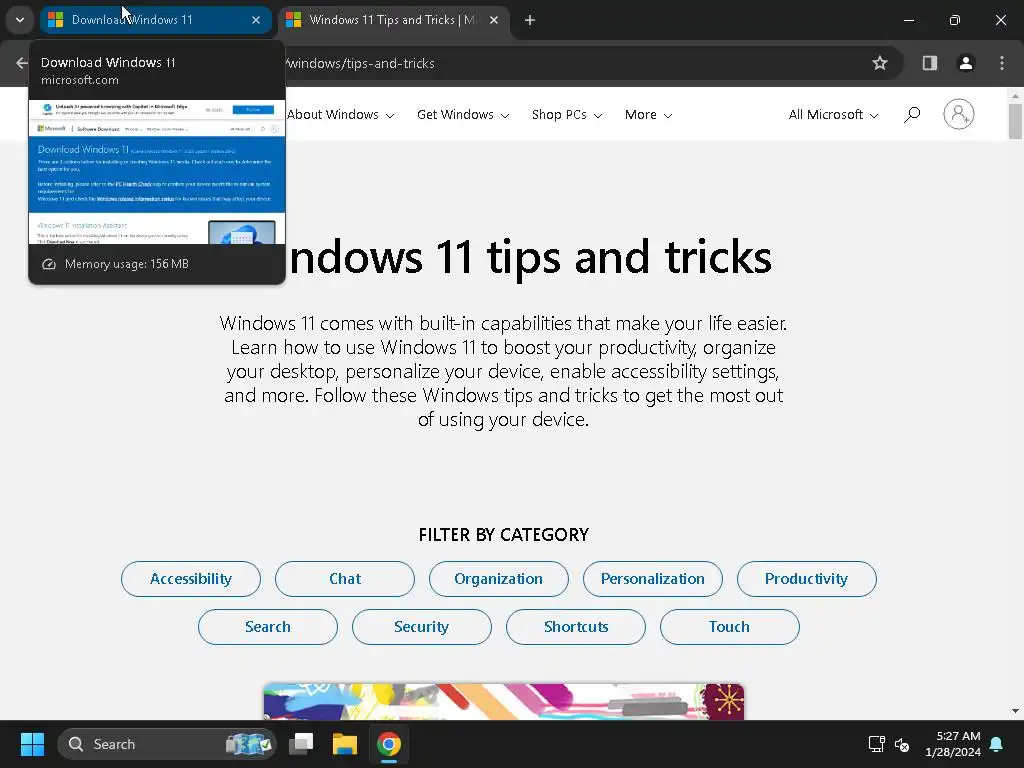Open the Chrome profile menu
1024x768 pixels.
966,63
